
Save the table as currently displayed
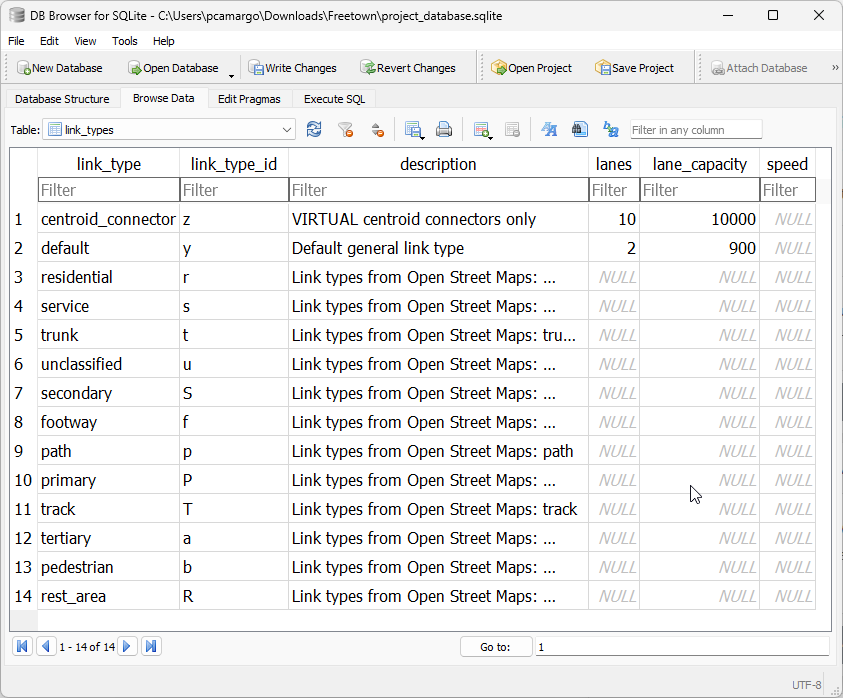pyautogui.click(x=411, y=129)
